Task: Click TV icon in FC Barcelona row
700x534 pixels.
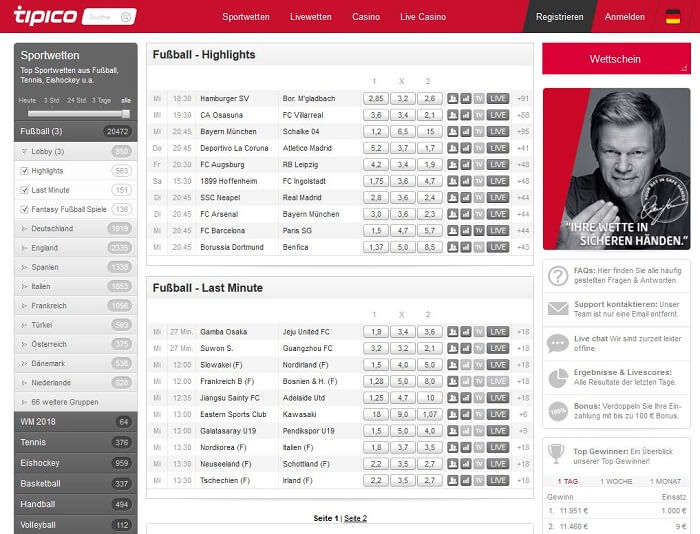Action: click(x=479, y=230)
